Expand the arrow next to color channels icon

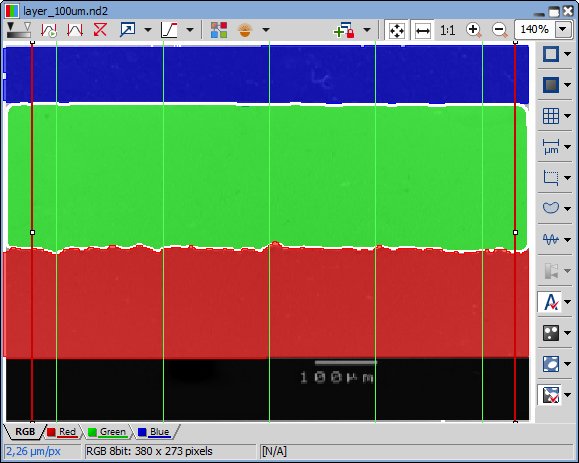(x=266, y=30)
